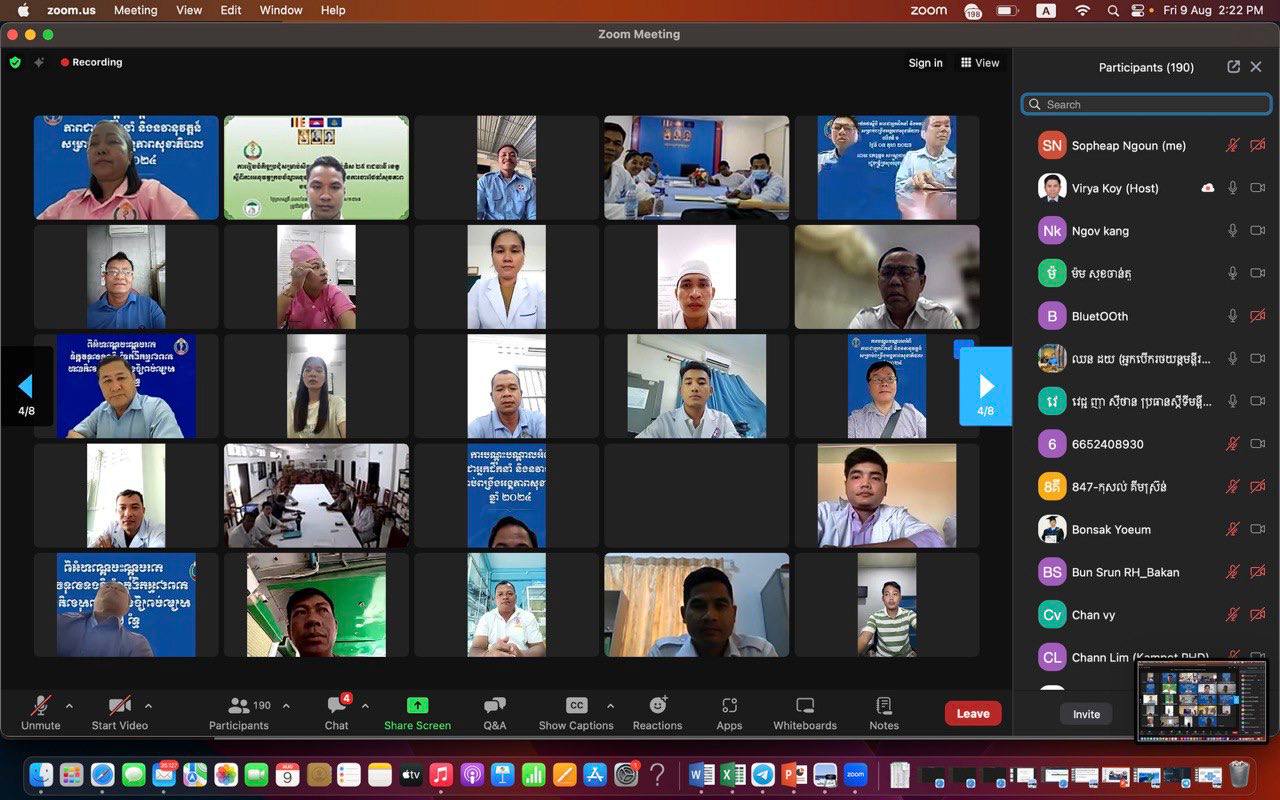
Task: Expand caret next to Show Captions
Action: 610,706
